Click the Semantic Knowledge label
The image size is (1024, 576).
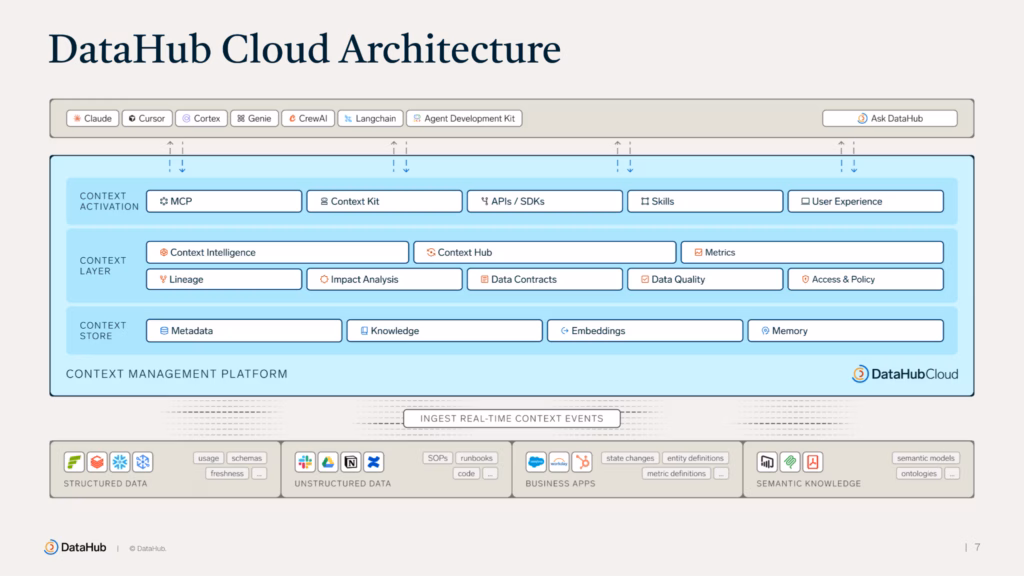(x=808, y=483)
